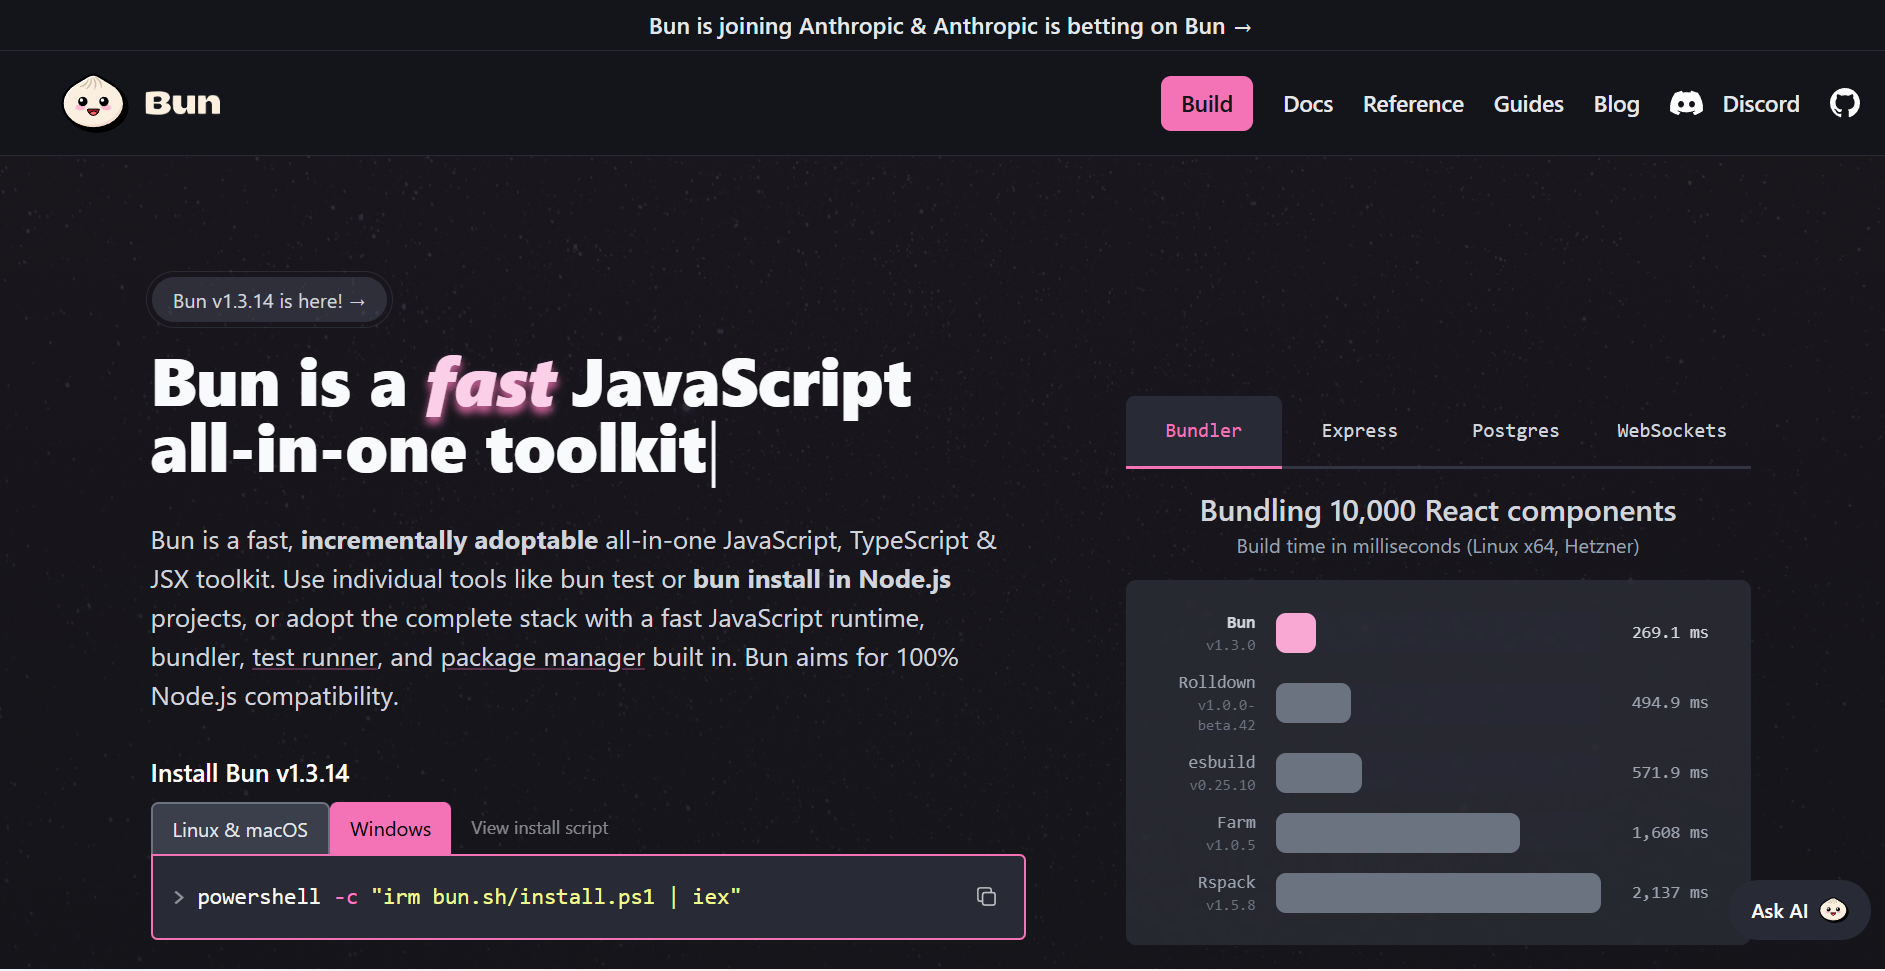Open the Discord icon in navigation
Screen dimensions: 1885x971
[x=1686, y=104]
